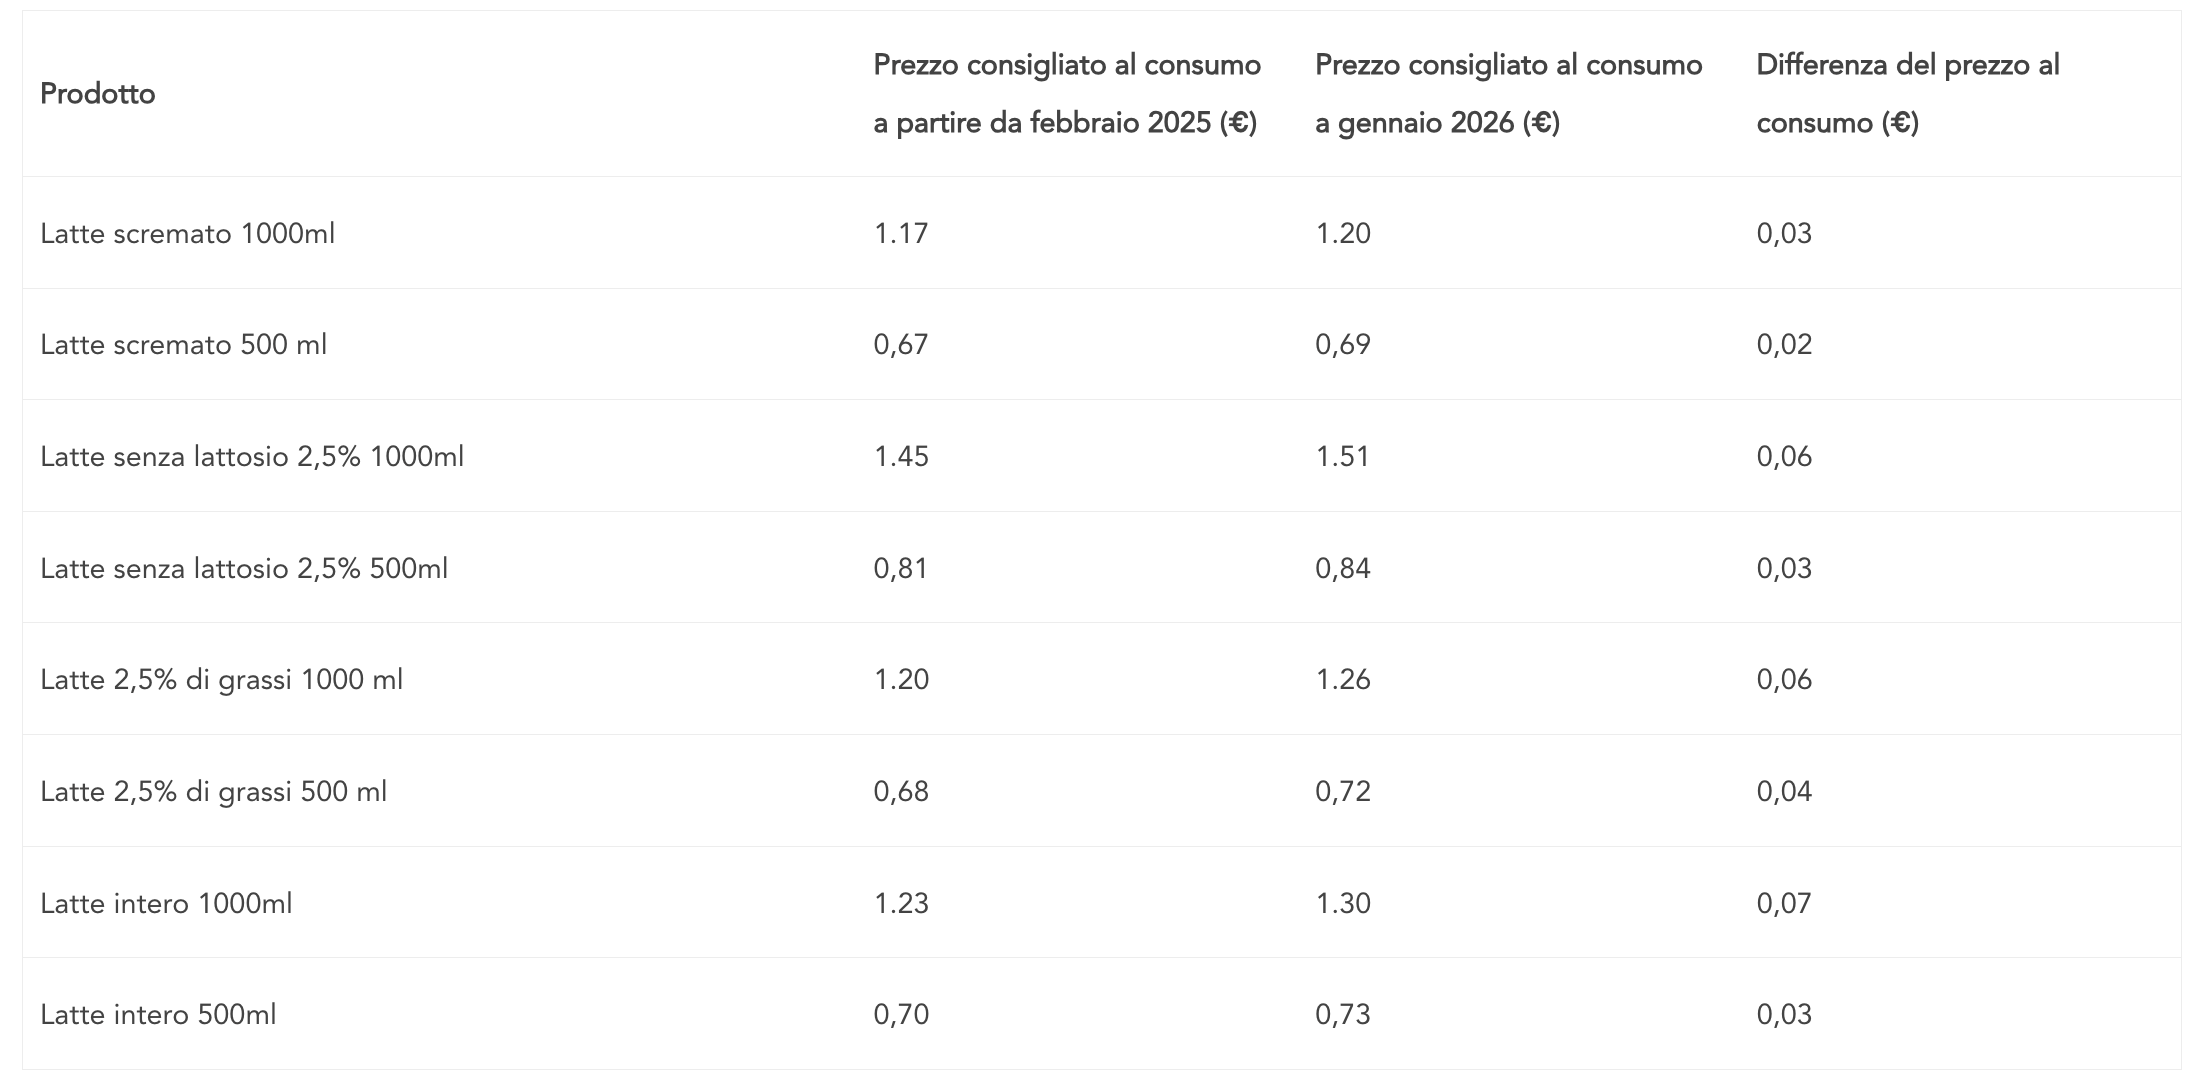Image resolution: width=2206 pixels, height=1086 pixels.
Task: Select the 0,07 difference for Latte intero 1000ml
Action: pyautogui.click(x=1784, y=904)
